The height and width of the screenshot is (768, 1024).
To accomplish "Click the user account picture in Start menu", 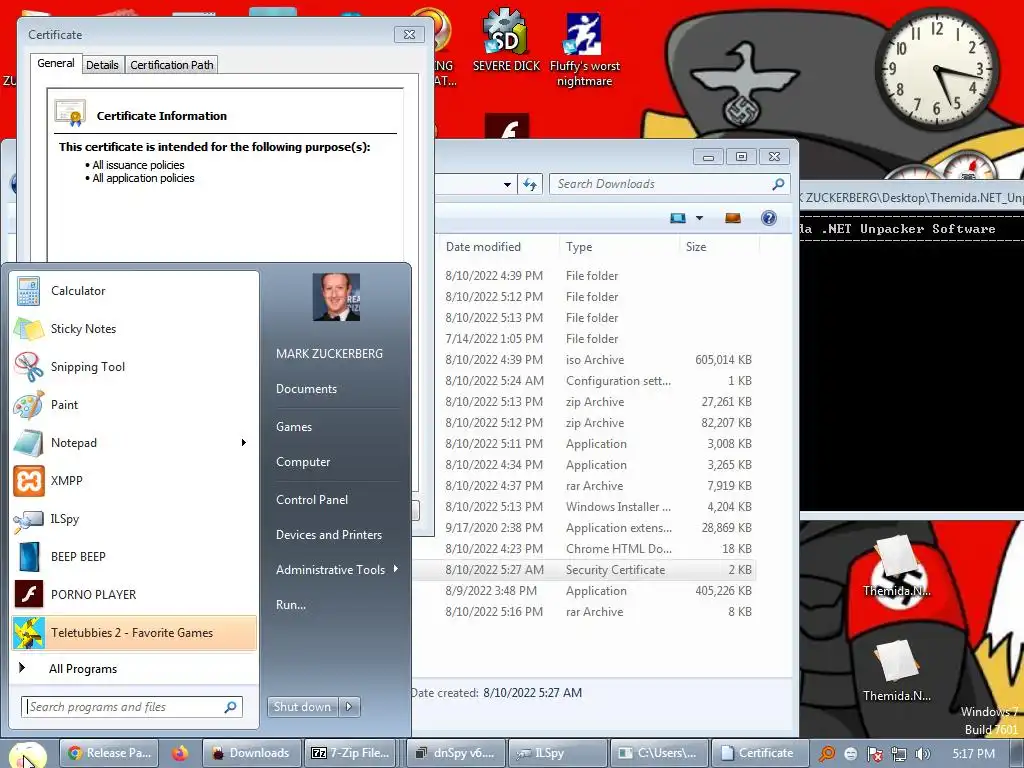I will click(x=336, y=297).
